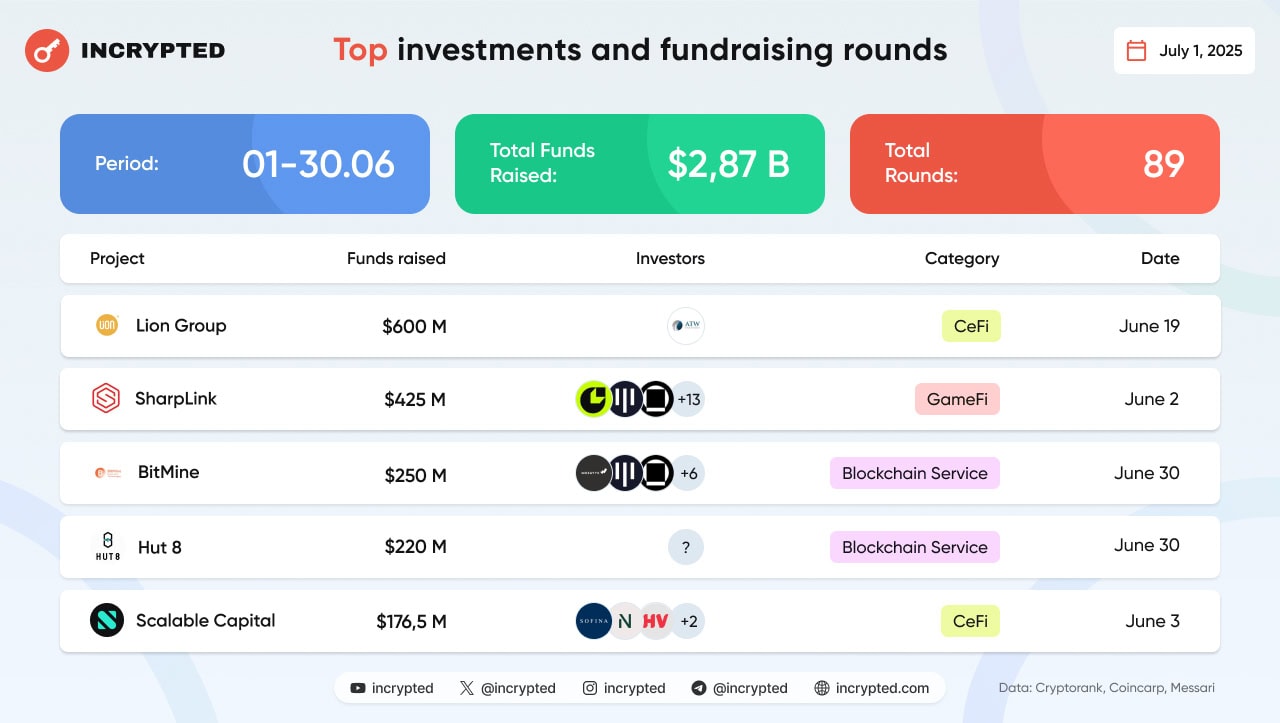Click the SharpLink hexagon logo

coord(105,399)
